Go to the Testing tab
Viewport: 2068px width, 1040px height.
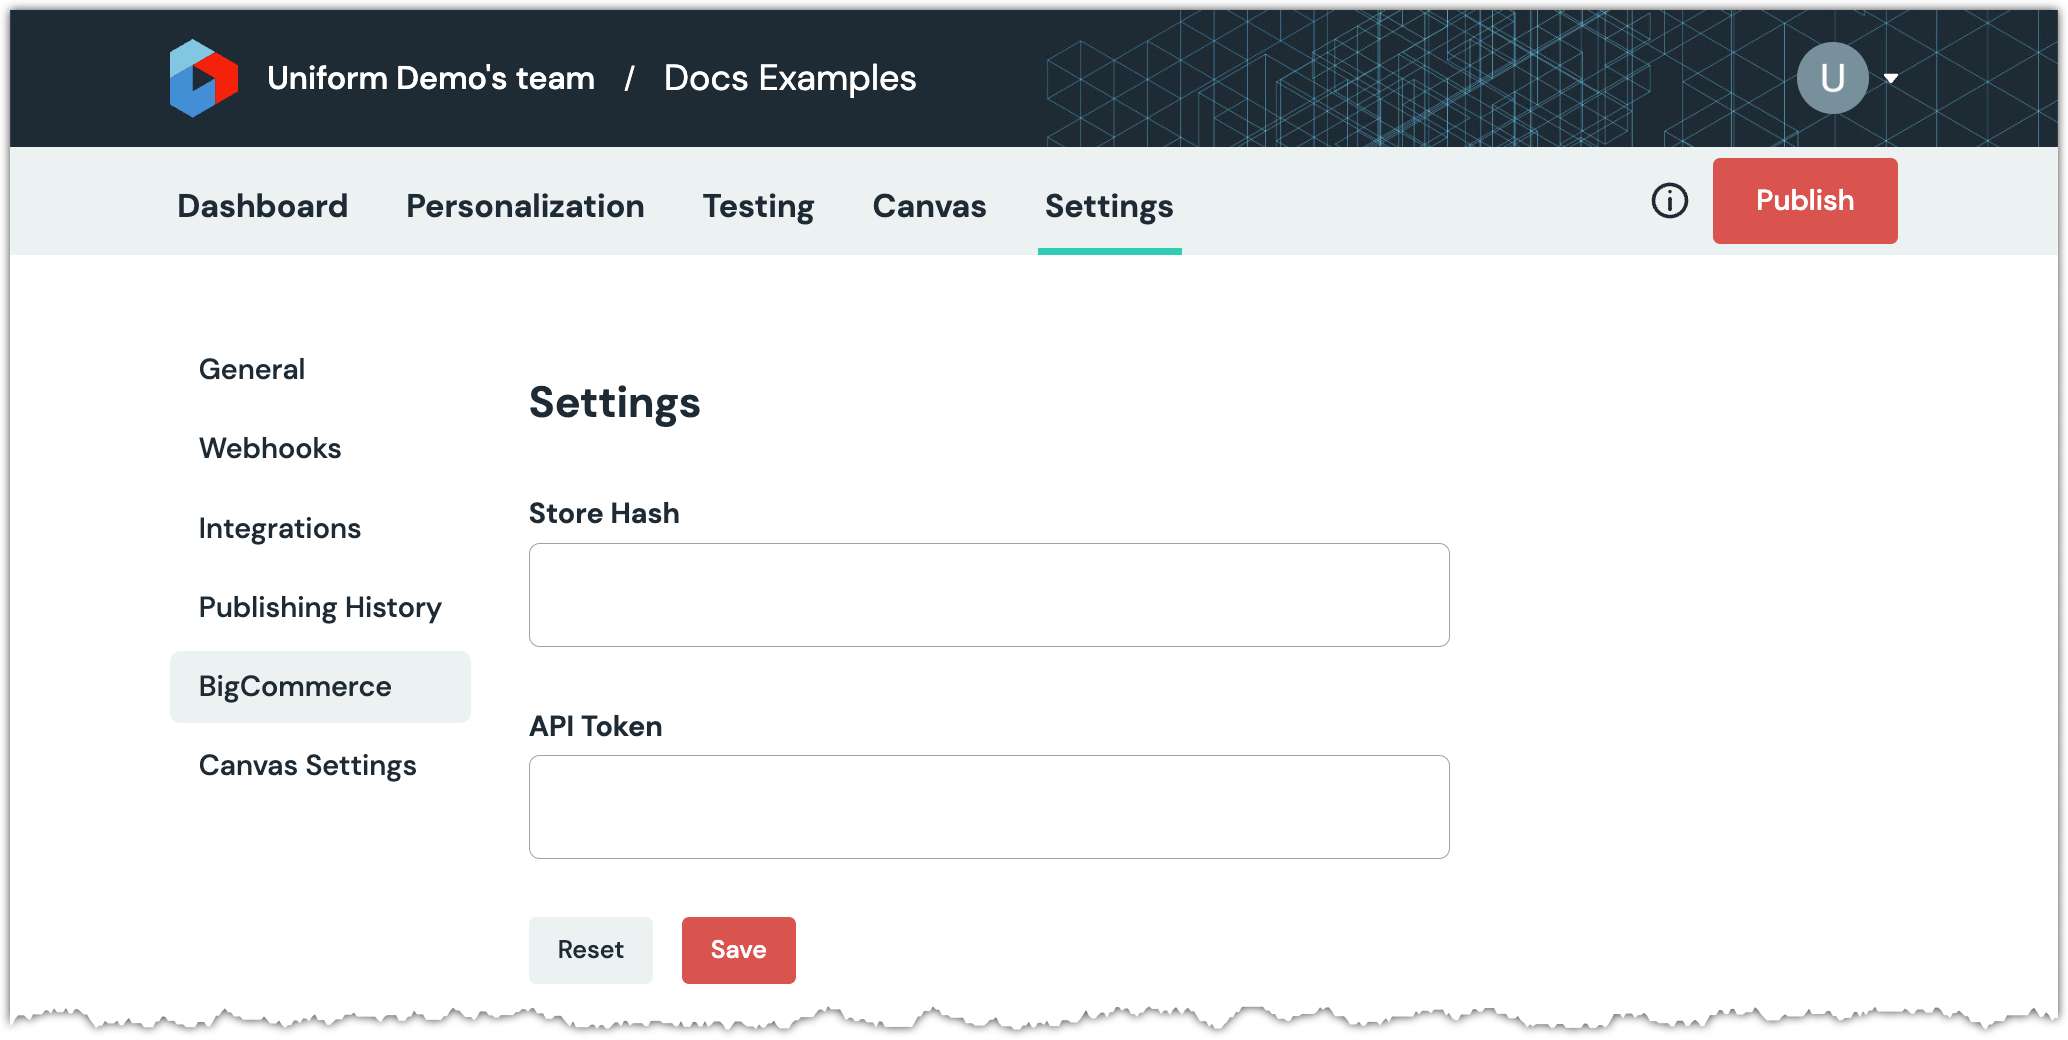(758, 206)
